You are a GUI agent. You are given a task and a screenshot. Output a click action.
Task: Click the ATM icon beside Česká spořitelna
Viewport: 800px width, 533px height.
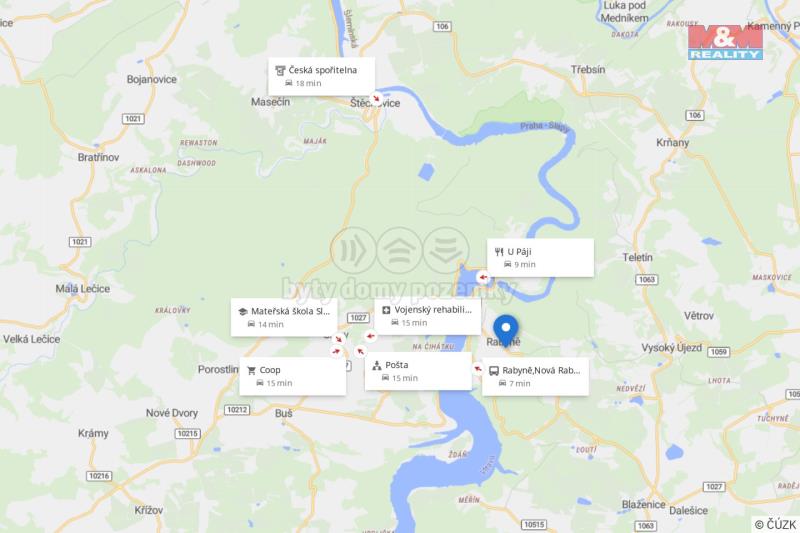280,70
